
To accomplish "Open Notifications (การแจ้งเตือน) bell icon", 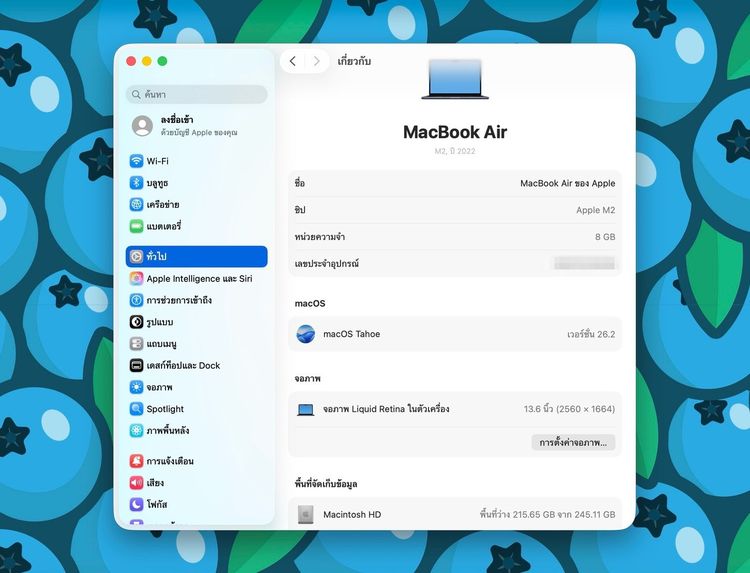I will point(136,461).
